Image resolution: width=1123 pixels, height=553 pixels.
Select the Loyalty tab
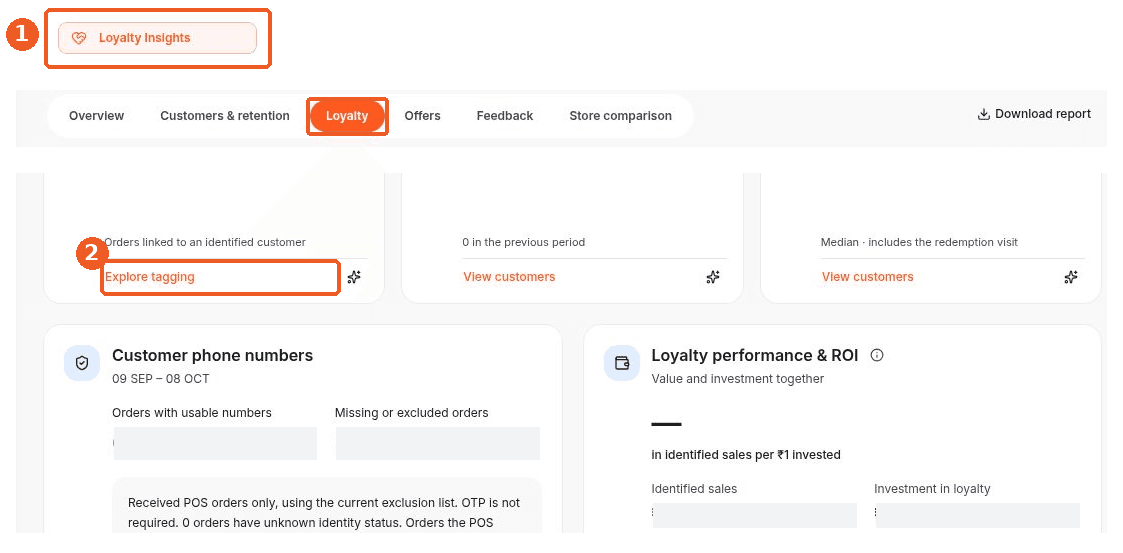click(347, 115)
